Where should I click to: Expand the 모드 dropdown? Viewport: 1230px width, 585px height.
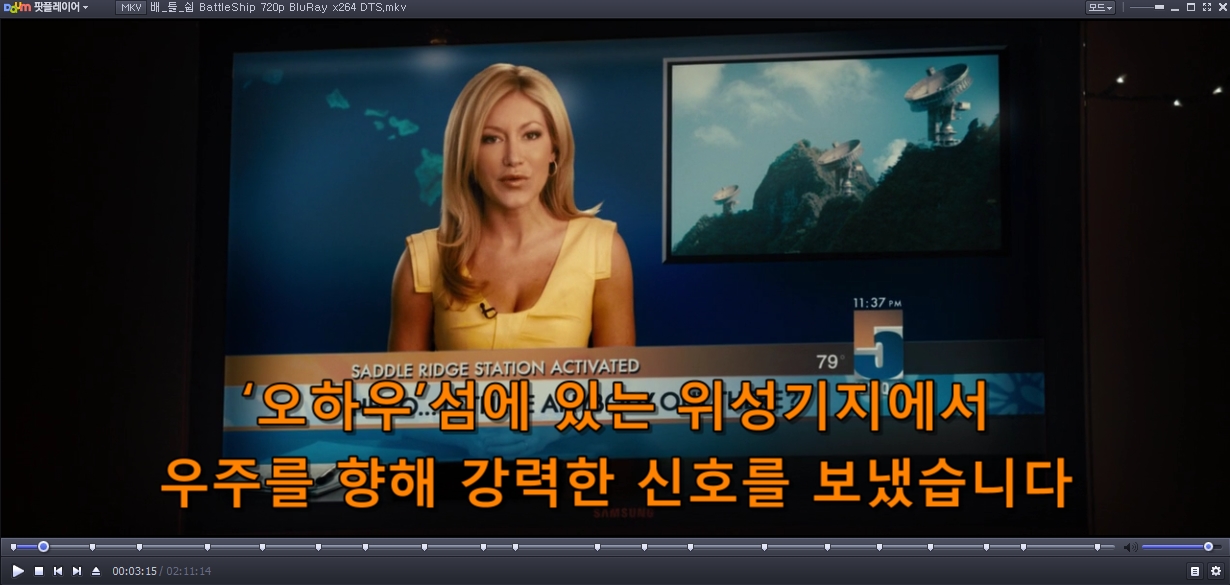click(x=1100, y=7)
